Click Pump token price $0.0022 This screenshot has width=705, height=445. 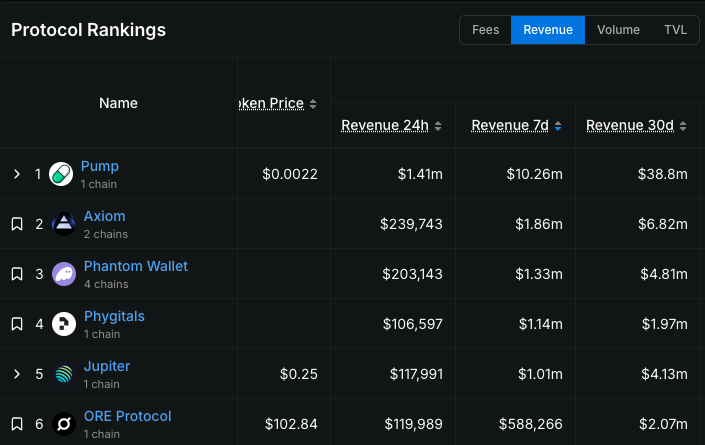(290, 174)
